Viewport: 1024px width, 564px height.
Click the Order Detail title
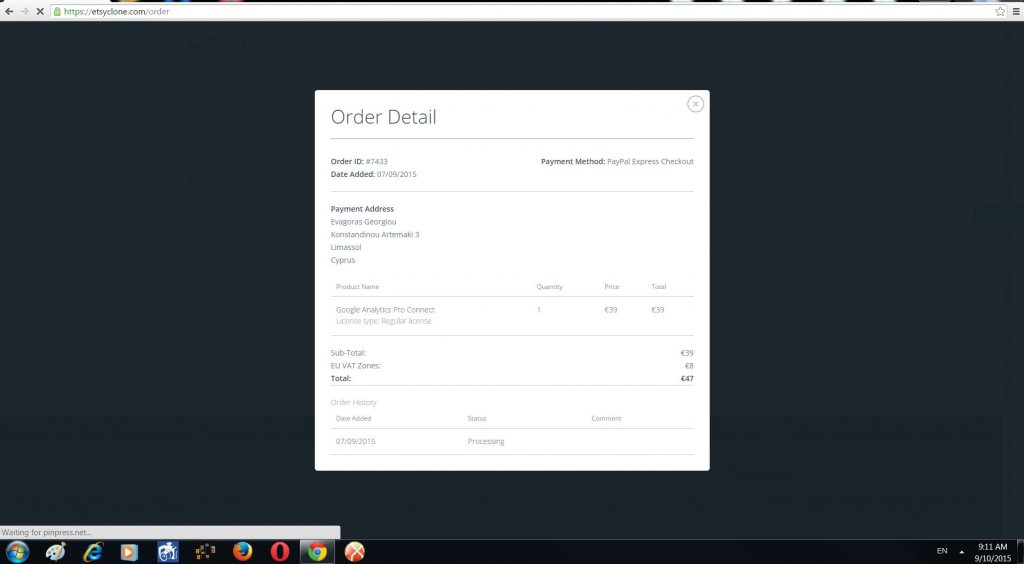383,117
